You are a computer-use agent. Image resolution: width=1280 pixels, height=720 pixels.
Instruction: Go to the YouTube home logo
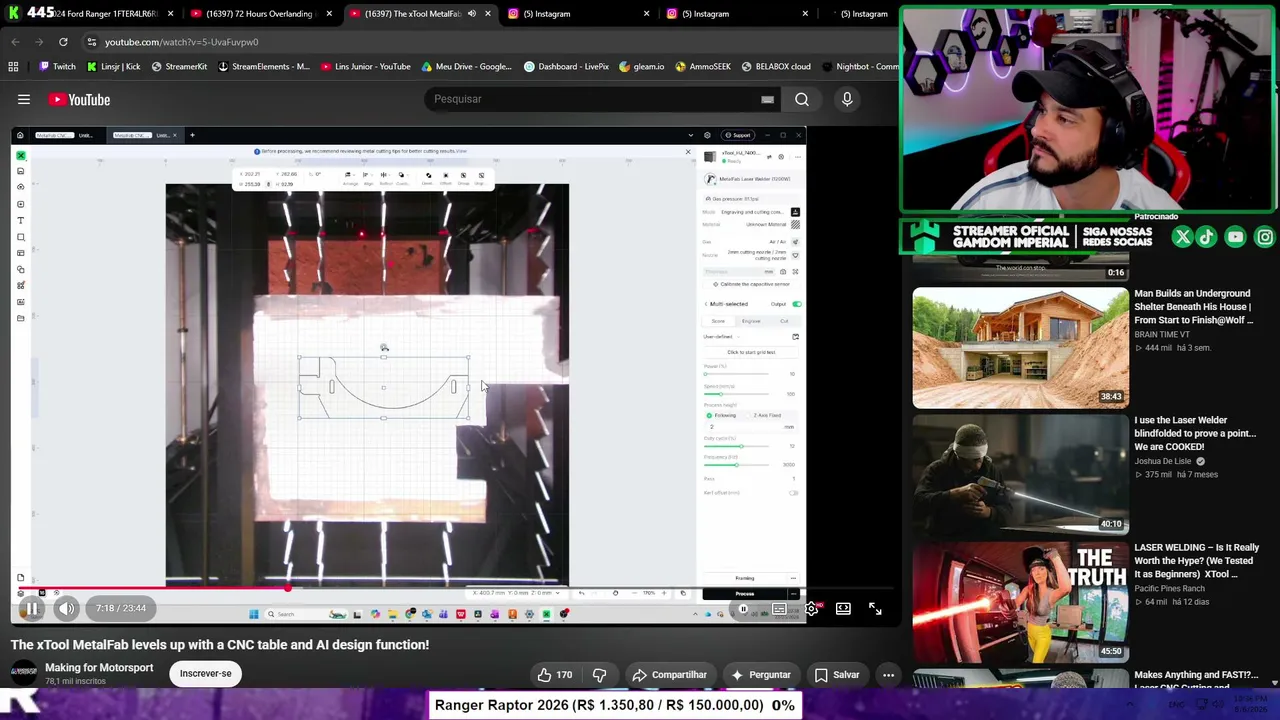point(79,99)
